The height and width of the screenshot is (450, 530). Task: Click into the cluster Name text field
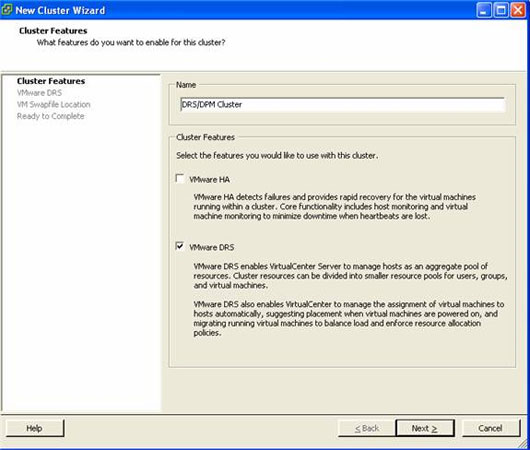(343, 104)
